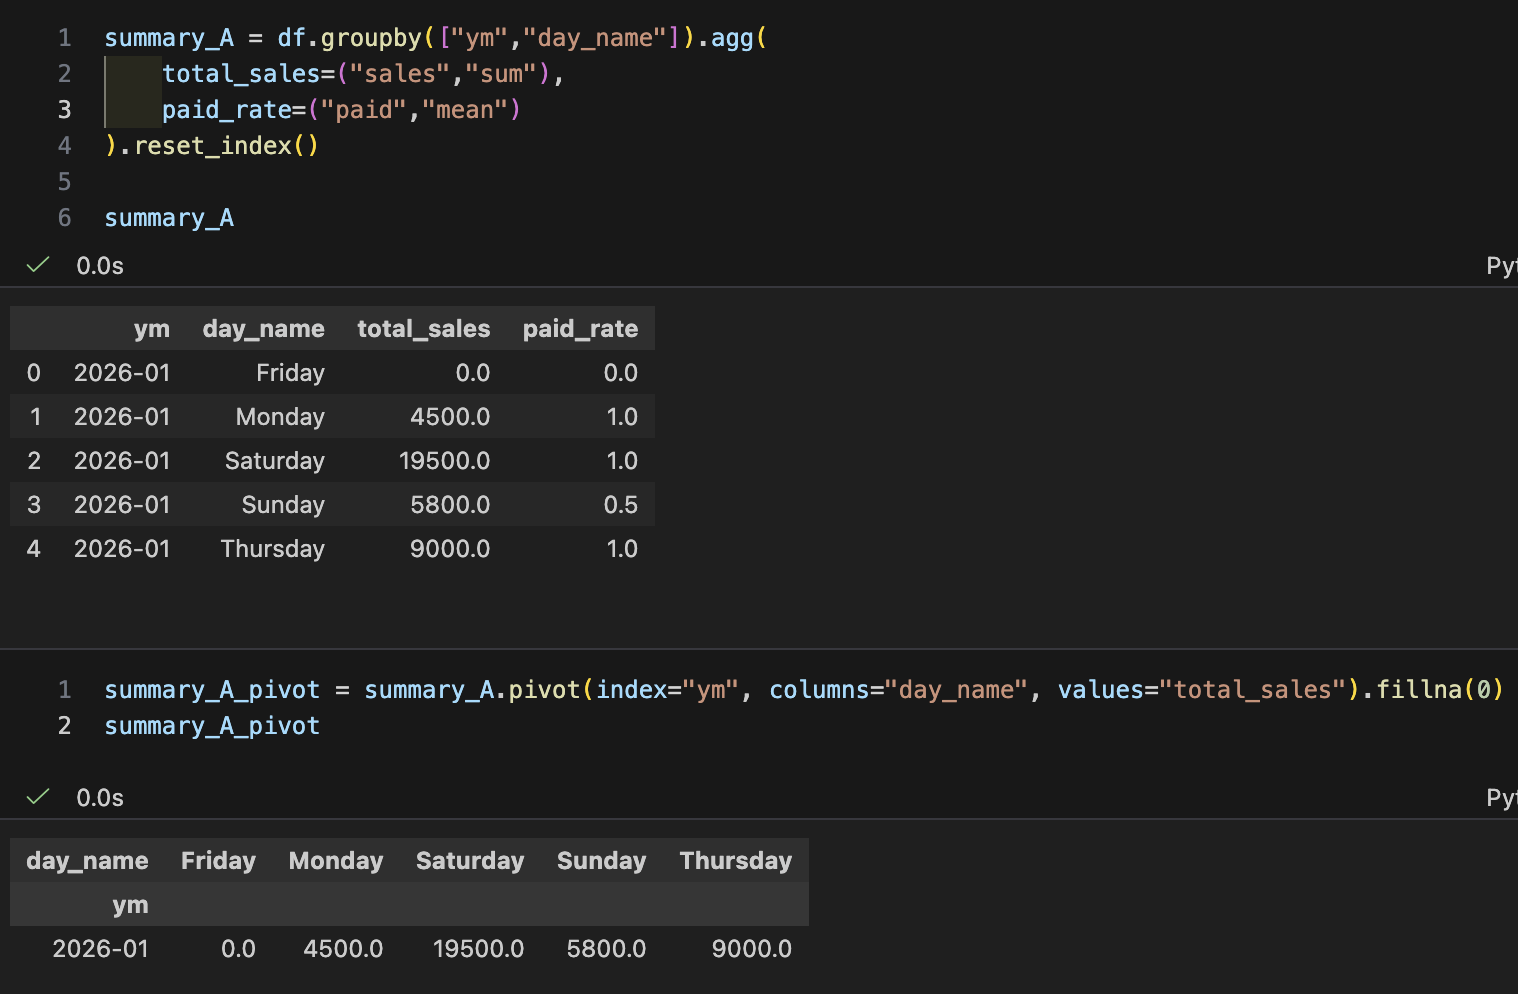Place cursor on 'groupby' in first code cell
This screenshot has height=994, width=1518.
371,38
